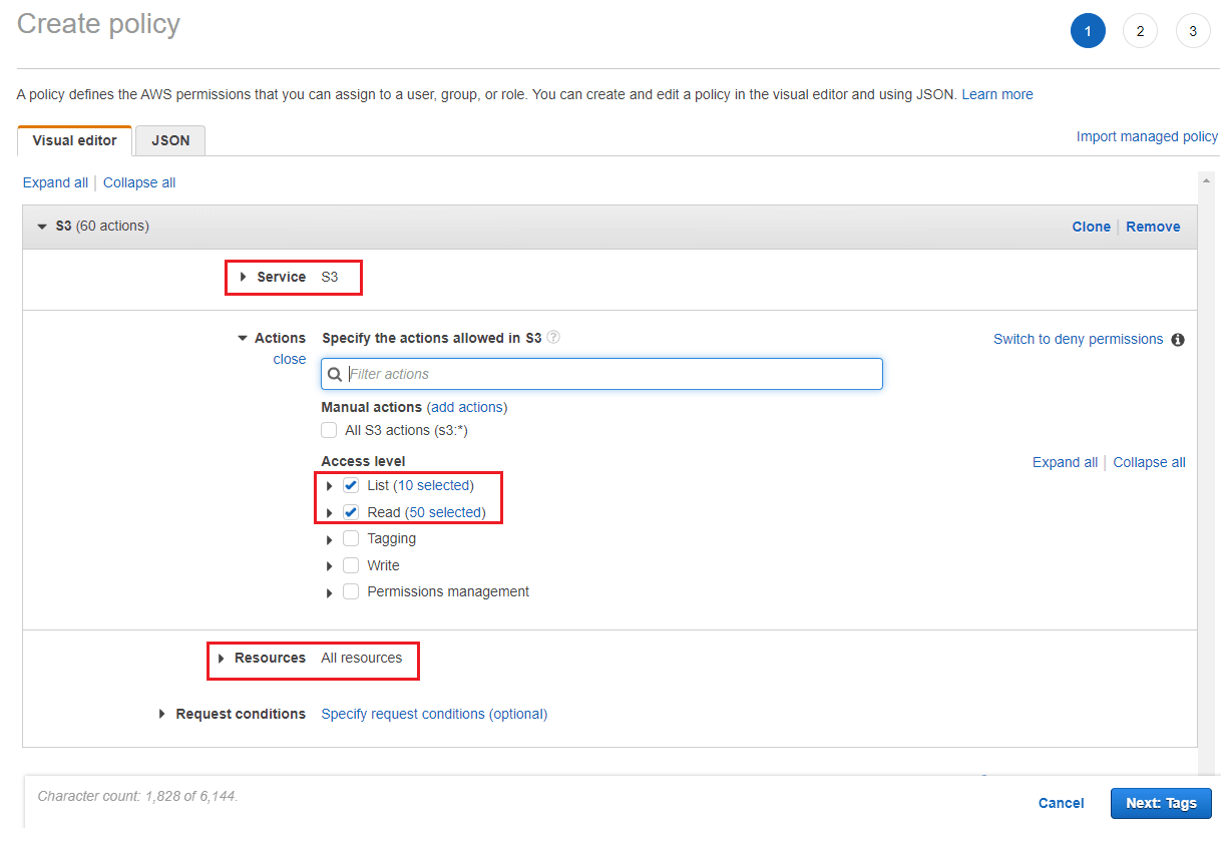Click the Cancel button
The height and width of the screenshot is (842, 1221).
click(1061, 803)
